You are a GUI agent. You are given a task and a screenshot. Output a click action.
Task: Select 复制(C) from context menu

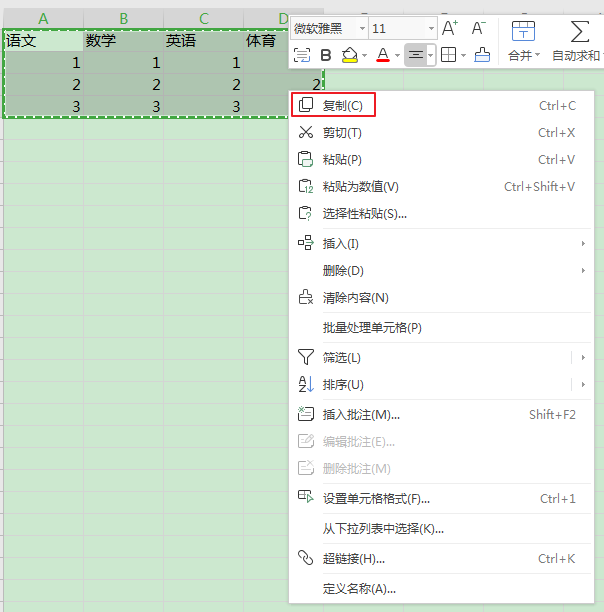(441, 105)
